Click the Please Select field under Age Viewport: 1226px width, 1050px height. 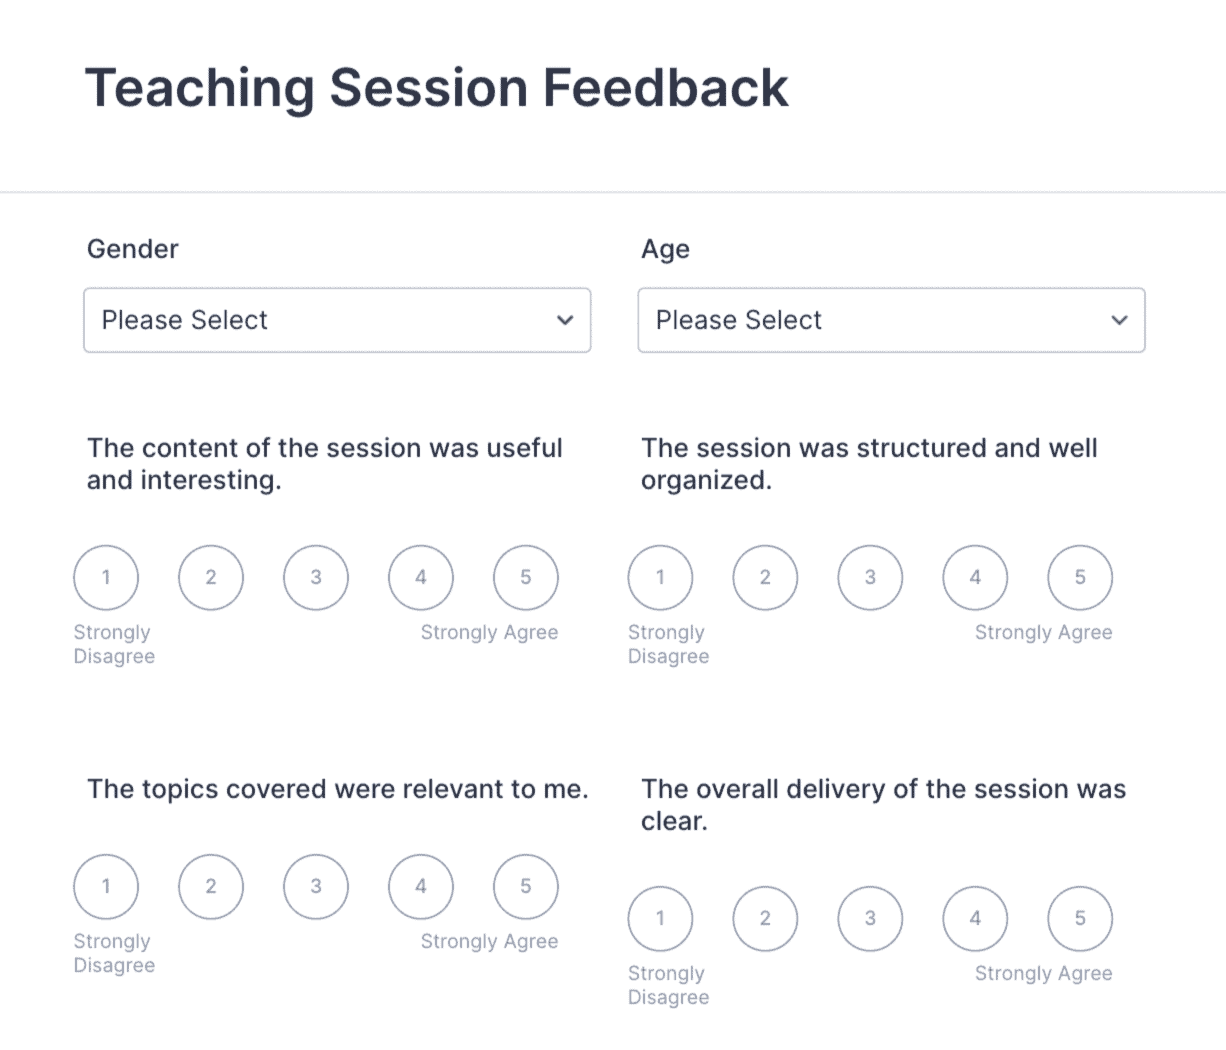pos(891,320)
